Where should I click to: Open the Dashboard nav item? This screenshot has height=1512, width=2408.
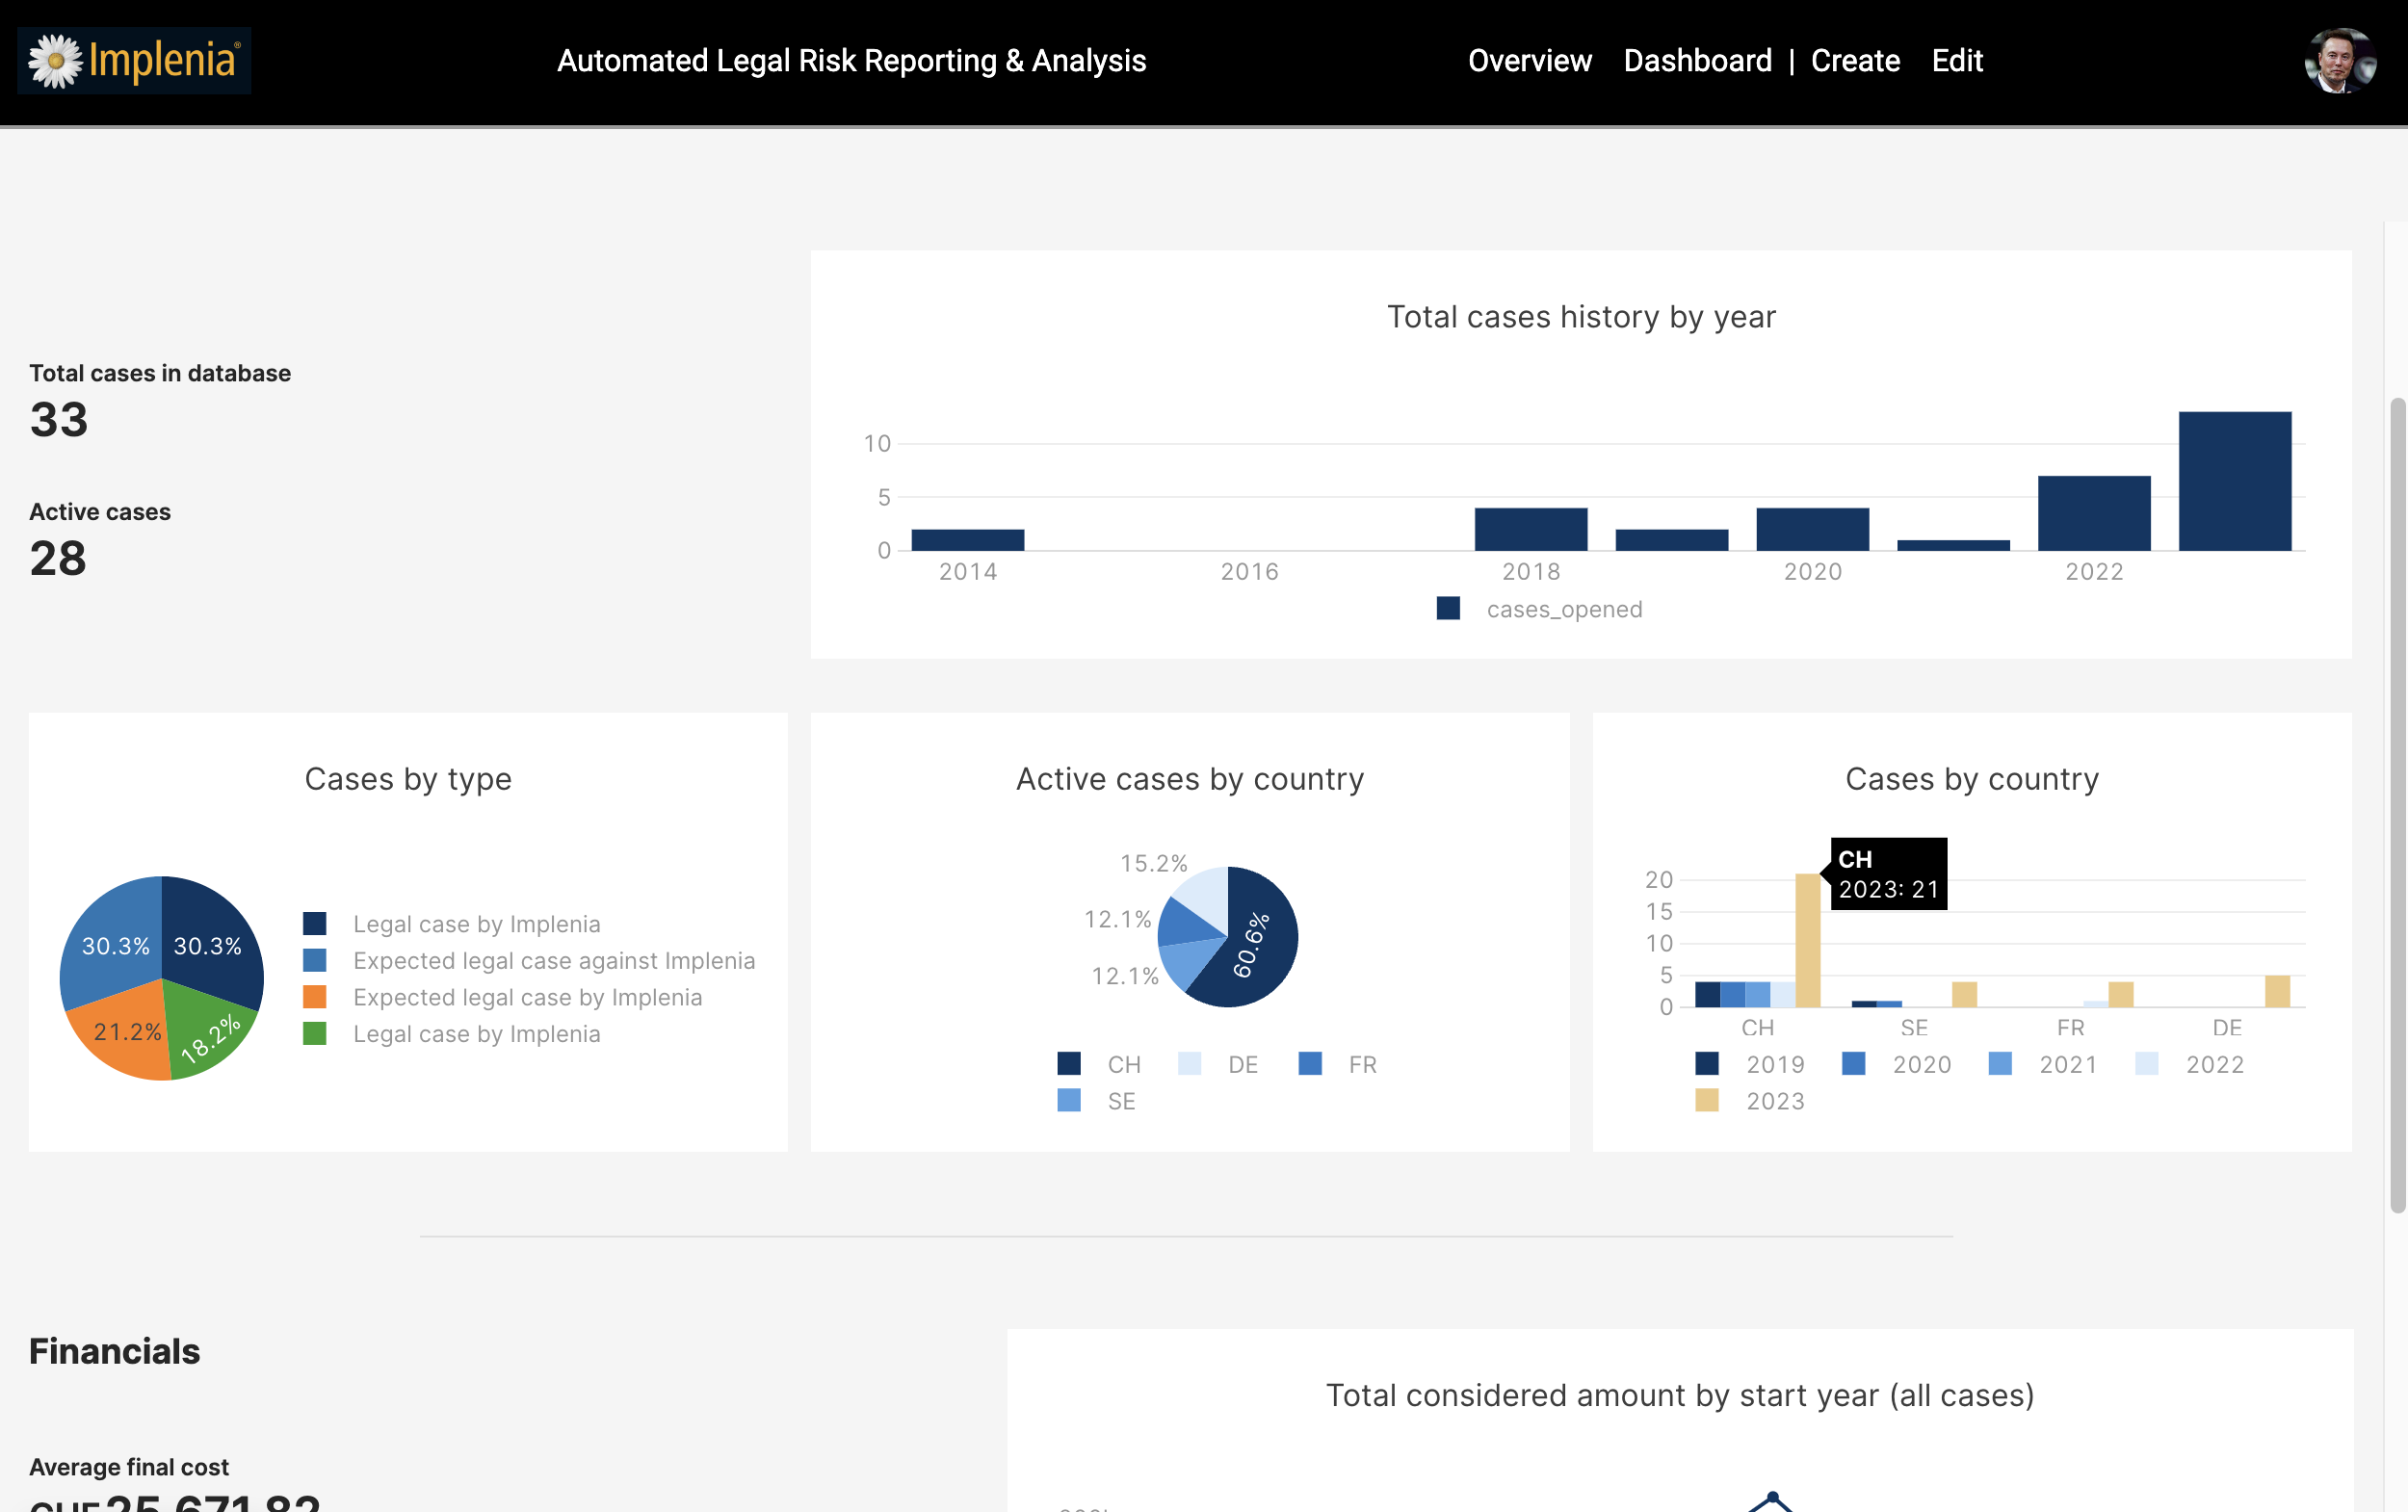pyautogui.click(x=1697, y=61)
